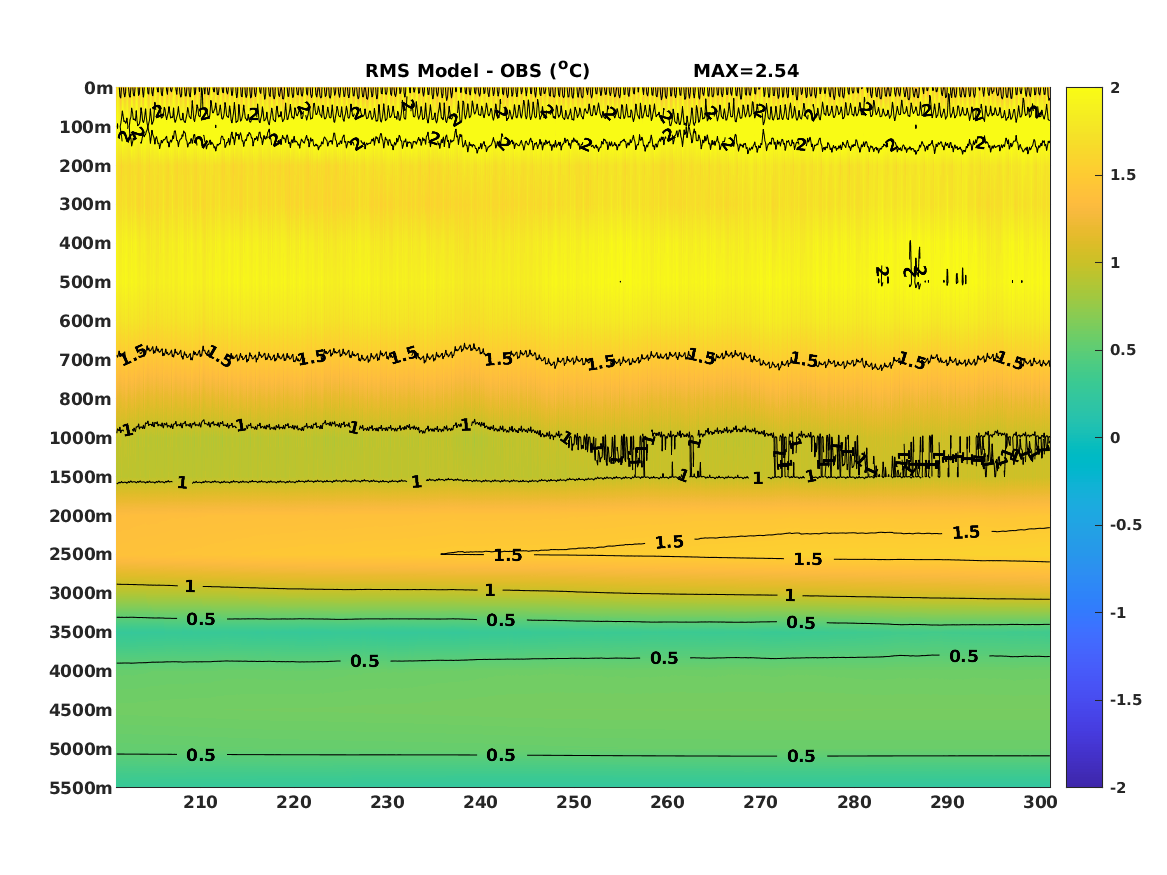Click the '4500m' depth axis label

point(81,710)
